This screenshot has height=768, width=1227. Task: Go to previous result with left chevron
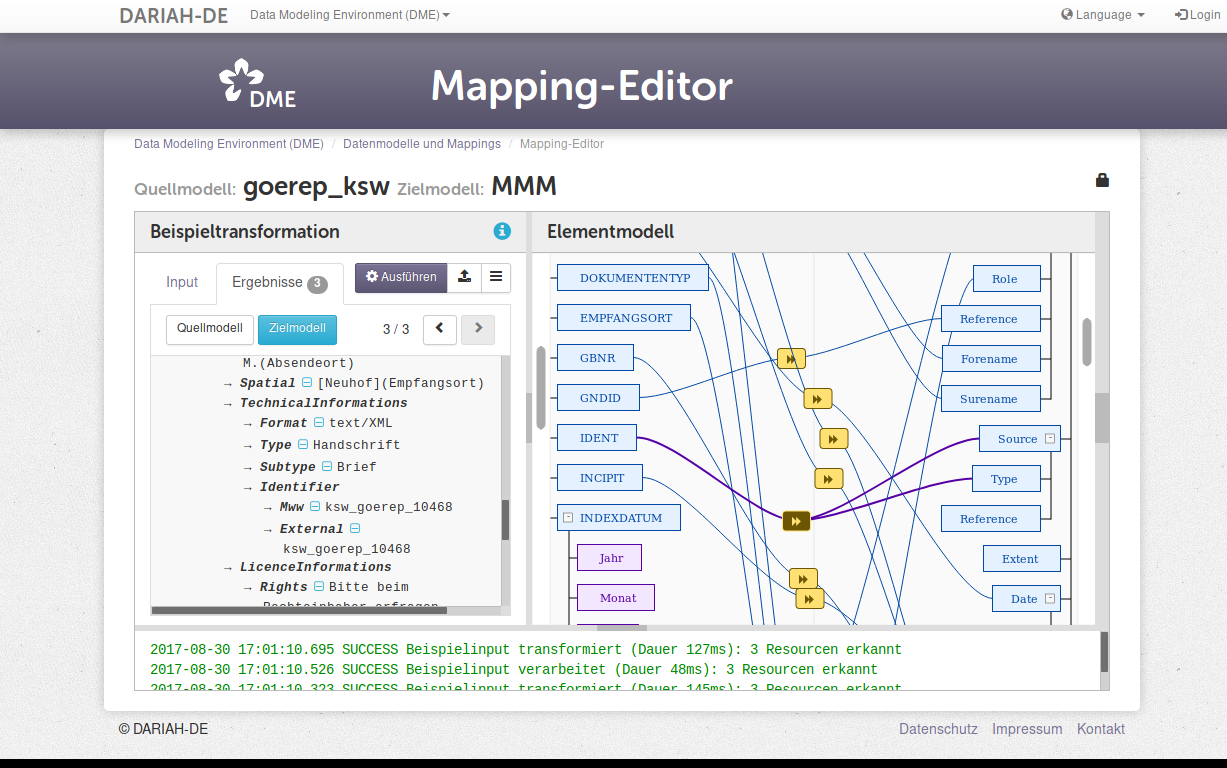coord(440,328)
